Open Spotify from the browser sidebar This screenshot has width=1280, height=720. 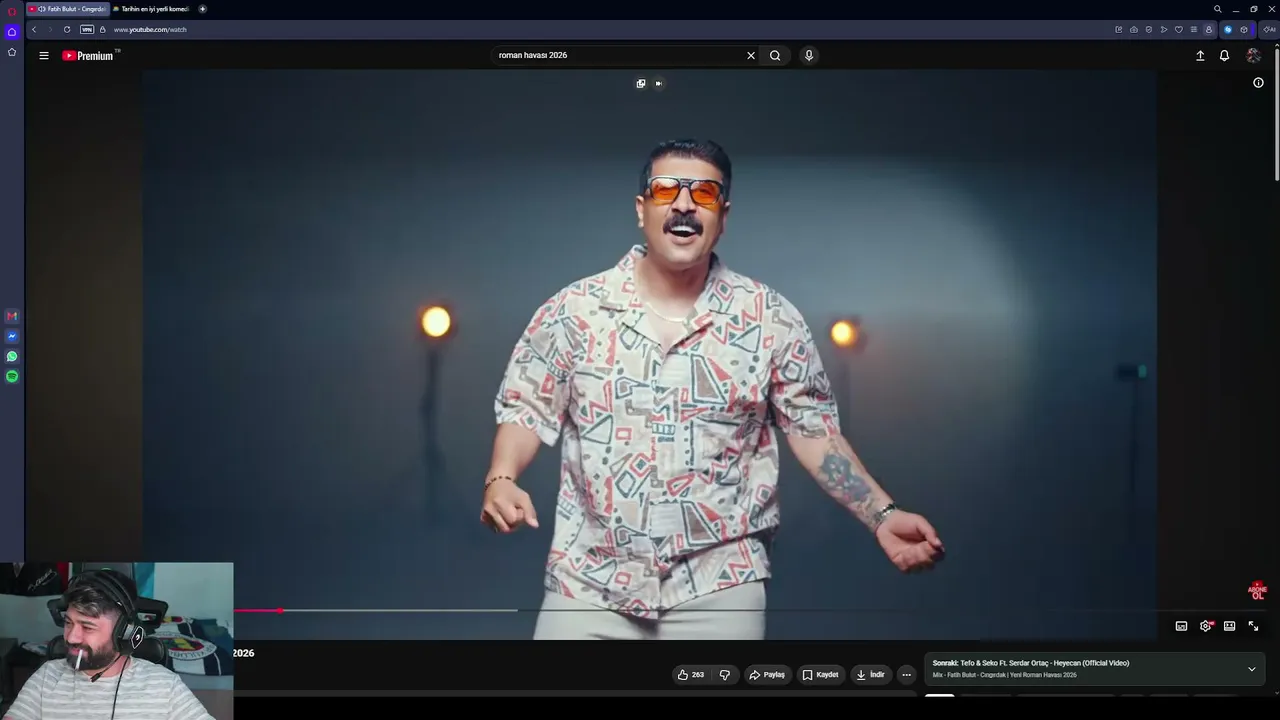click(12, 376)
